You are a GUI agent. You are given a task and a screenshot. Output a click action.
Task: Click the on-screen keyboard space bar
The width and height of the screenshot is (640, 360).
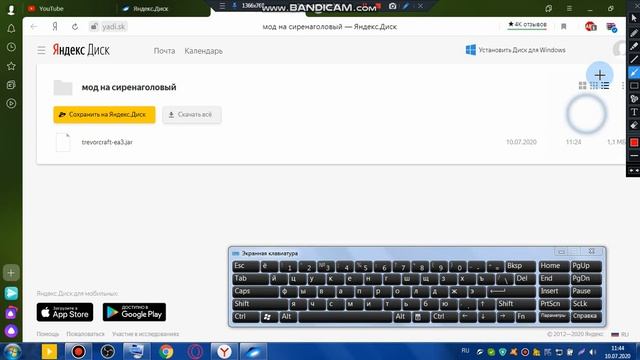point(345,317)
